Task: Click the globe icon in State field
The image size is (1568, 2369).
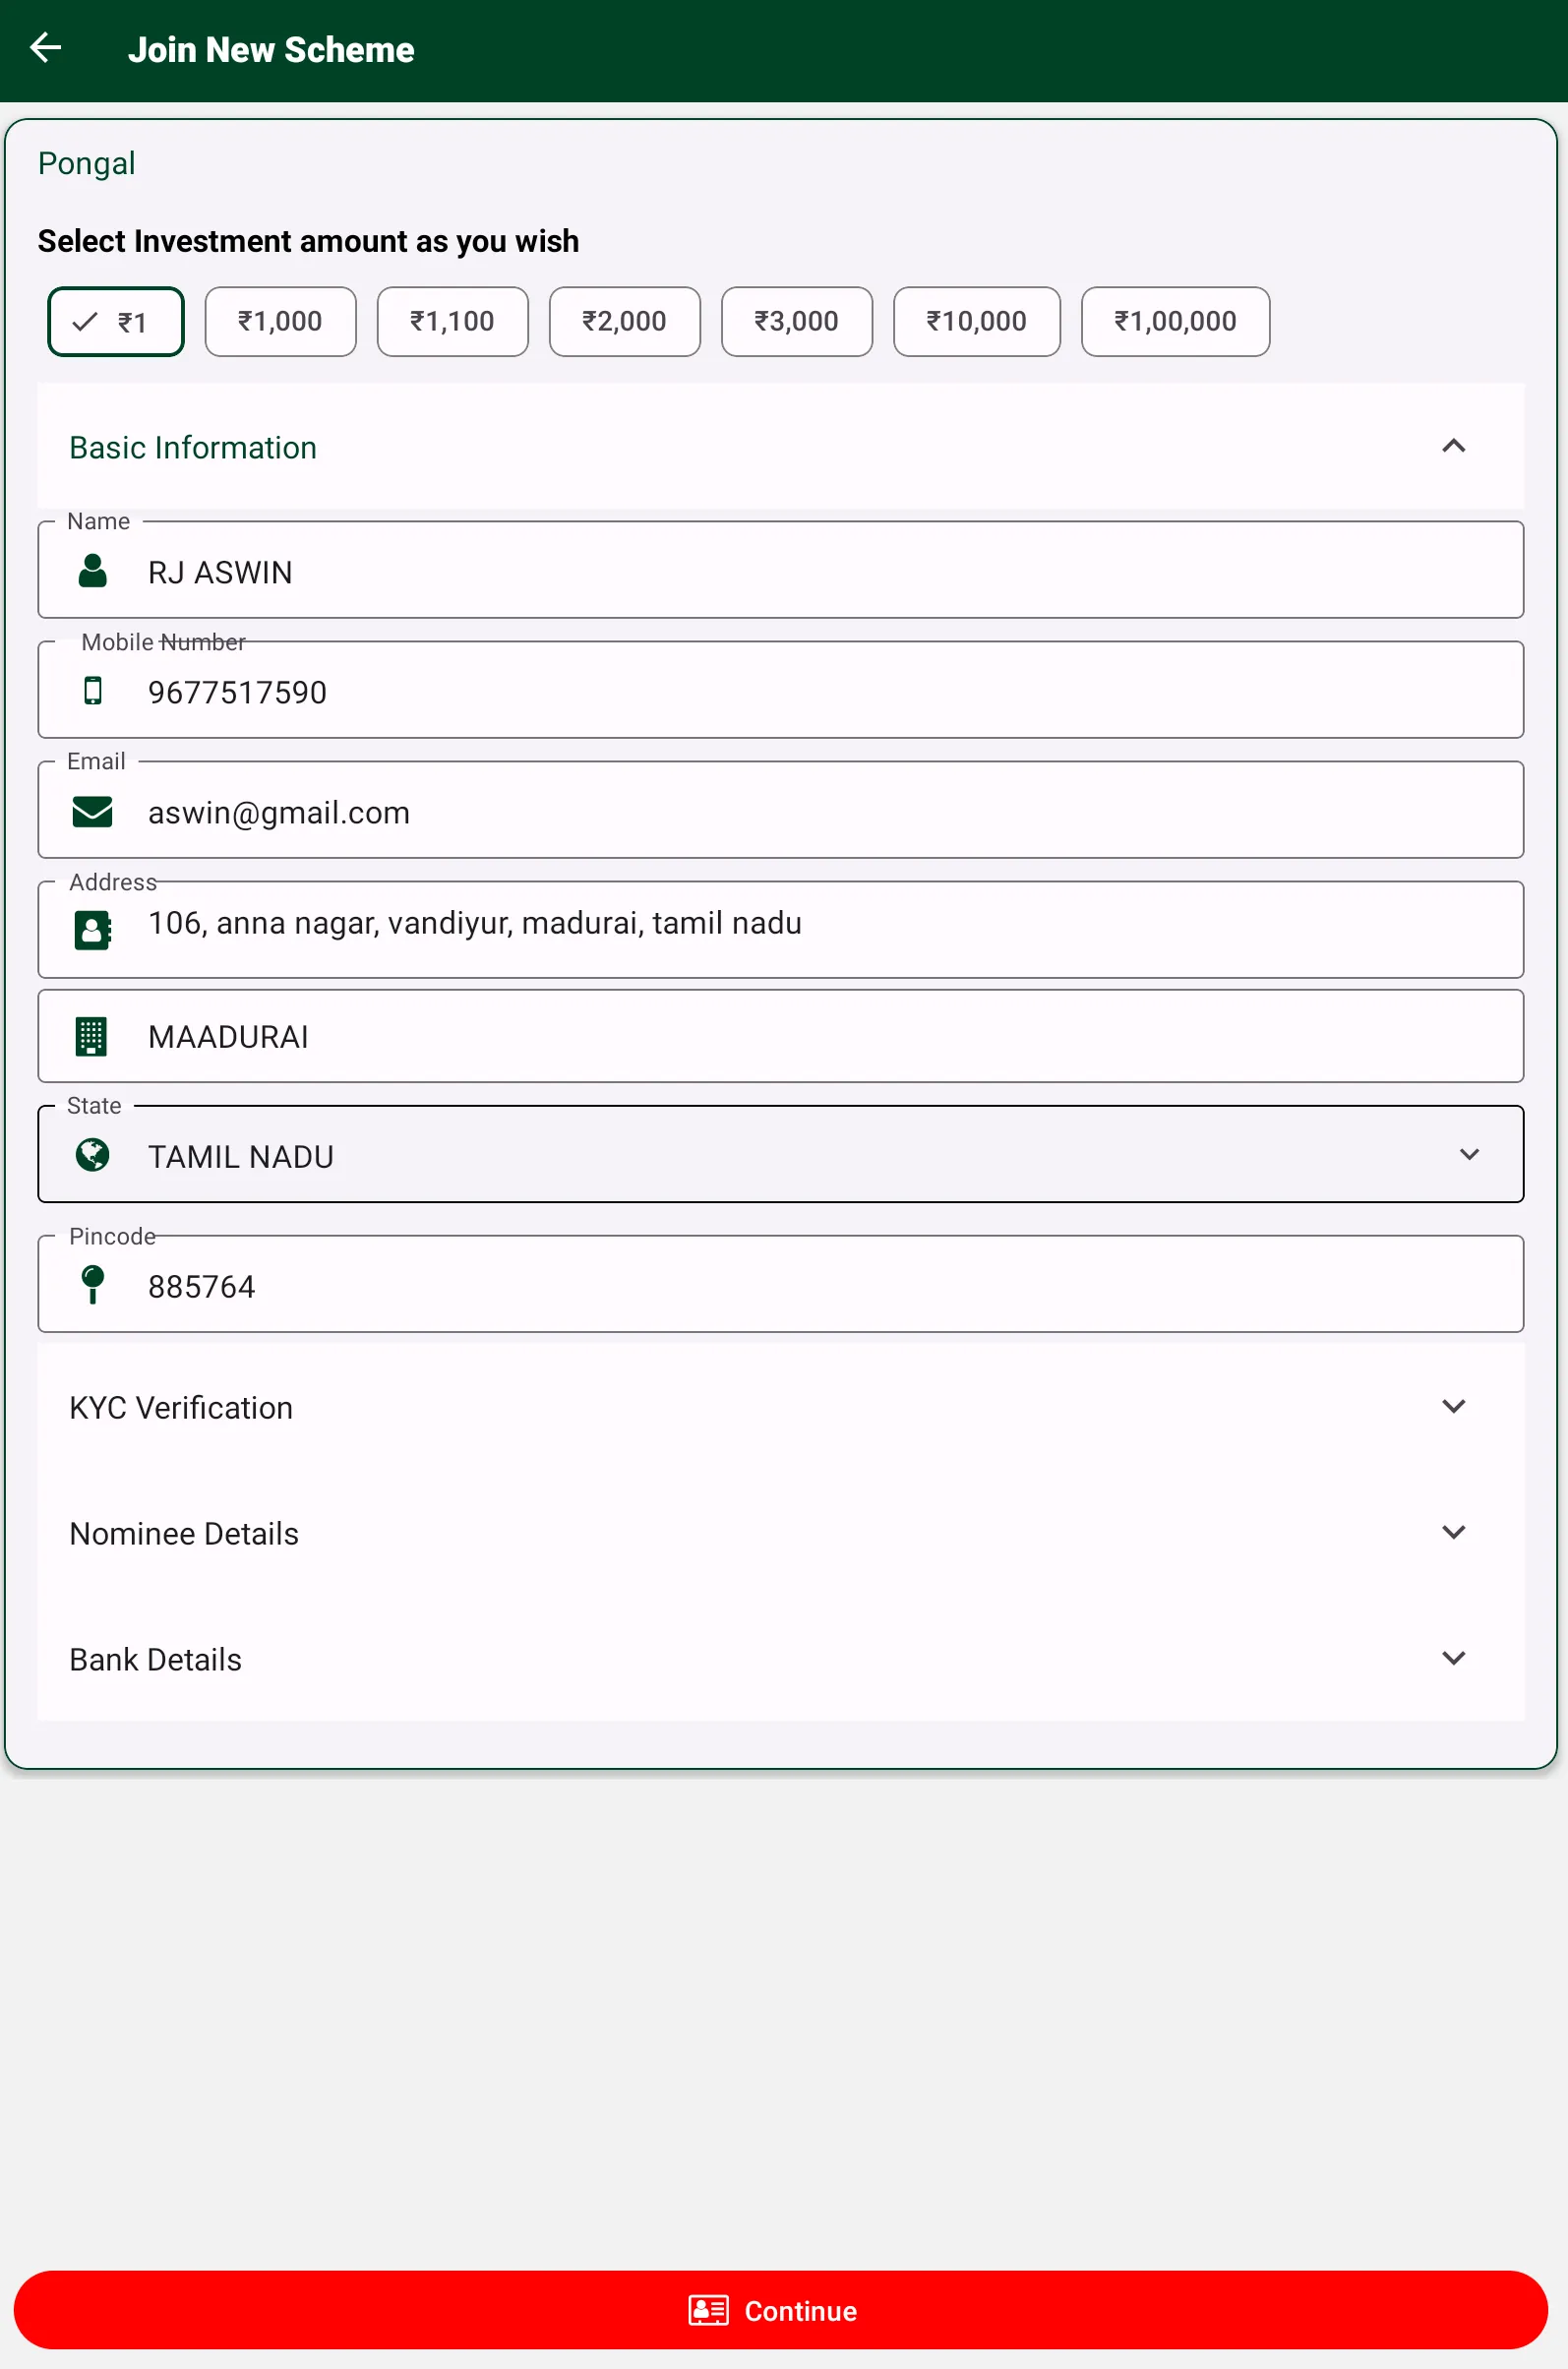Action: pyautogui.click(x=92, y=1156)
